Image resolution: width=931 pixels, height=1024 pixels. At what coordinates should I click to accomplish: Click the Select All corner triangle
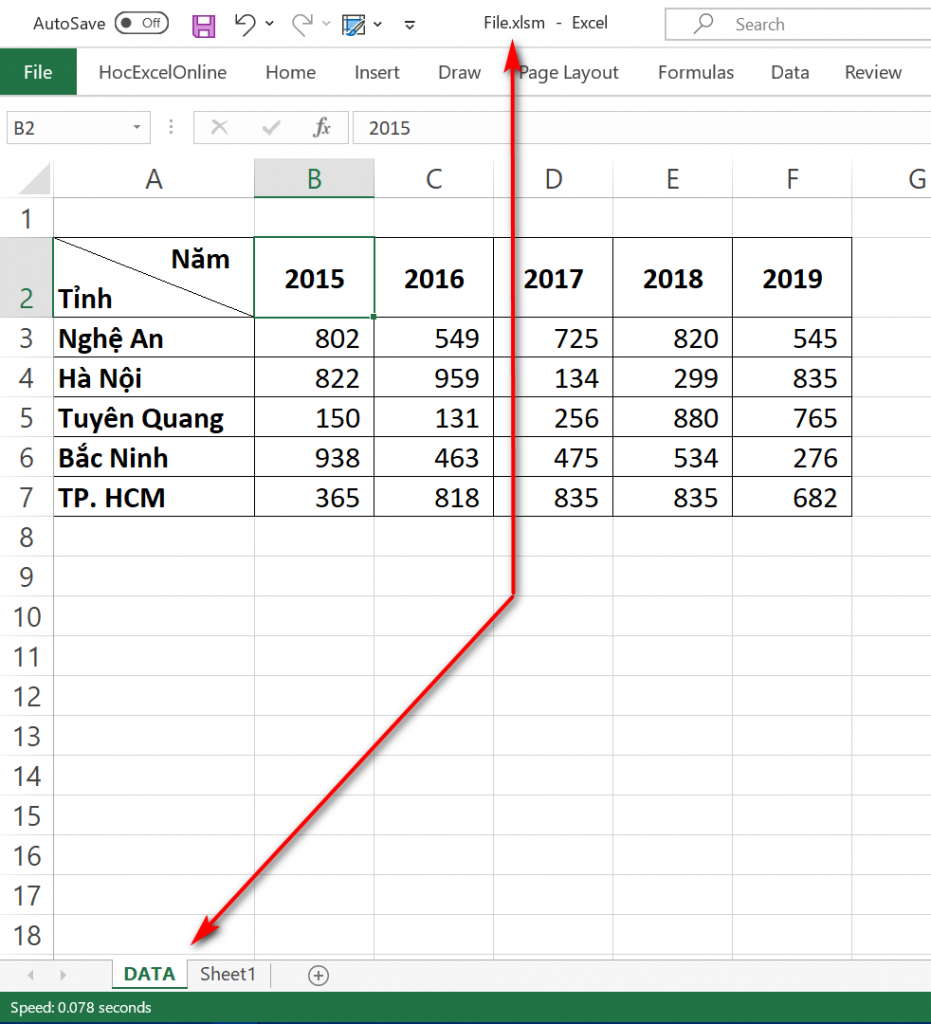35,179
